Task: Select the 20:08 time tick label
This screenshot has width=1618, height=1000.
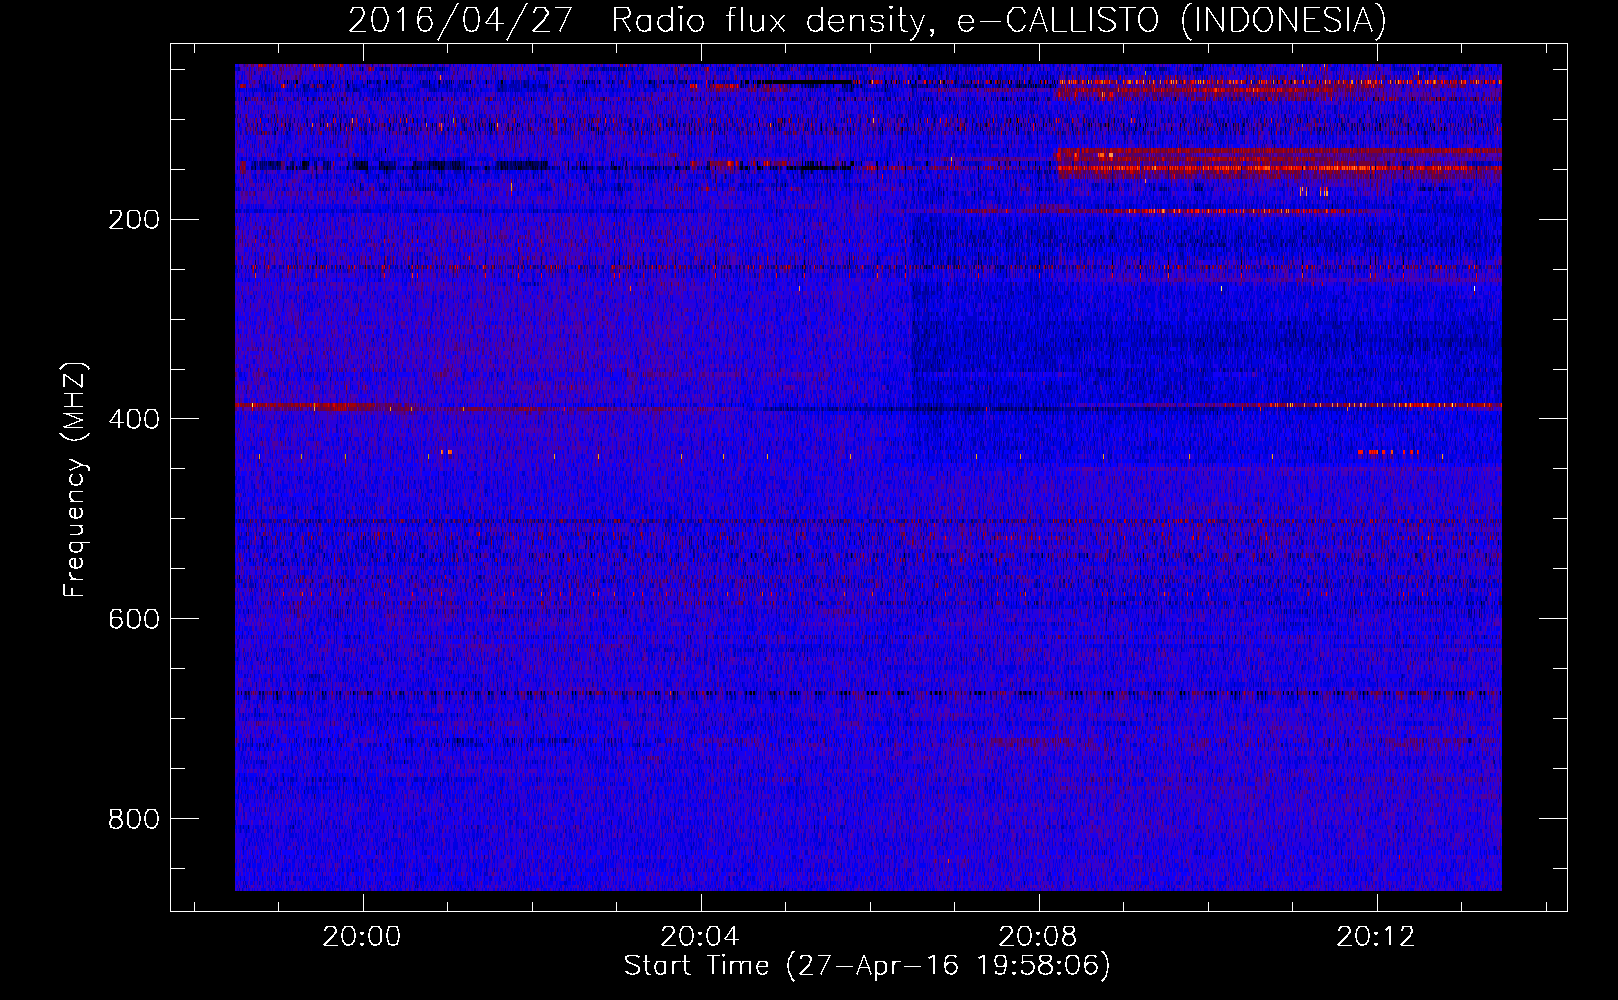Action: [1038, 937]
